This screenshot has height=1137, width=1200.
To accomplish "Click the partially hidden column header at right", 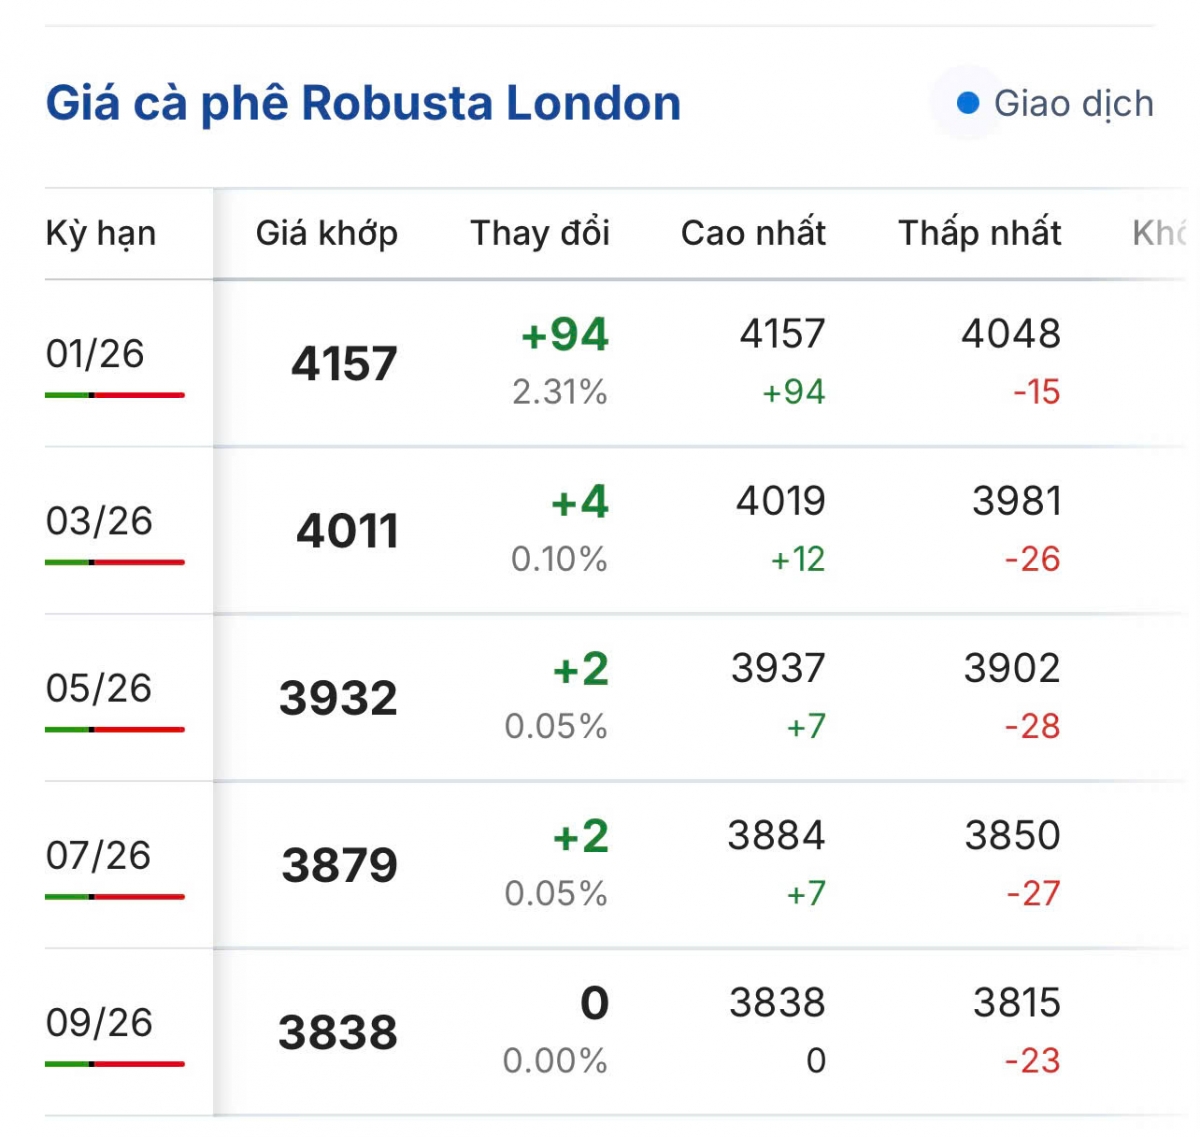I will pyautogui.click(x=1160, y=233).
